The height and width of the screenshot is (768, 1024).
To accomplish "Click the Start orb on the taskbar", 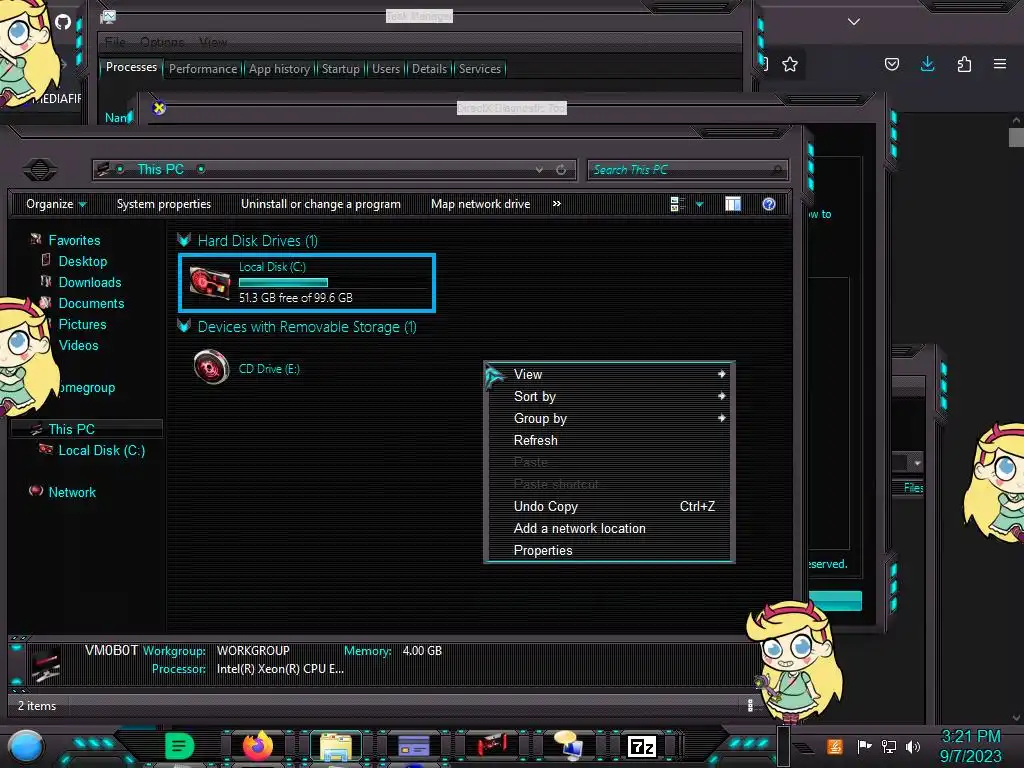I will coord(26,747).
